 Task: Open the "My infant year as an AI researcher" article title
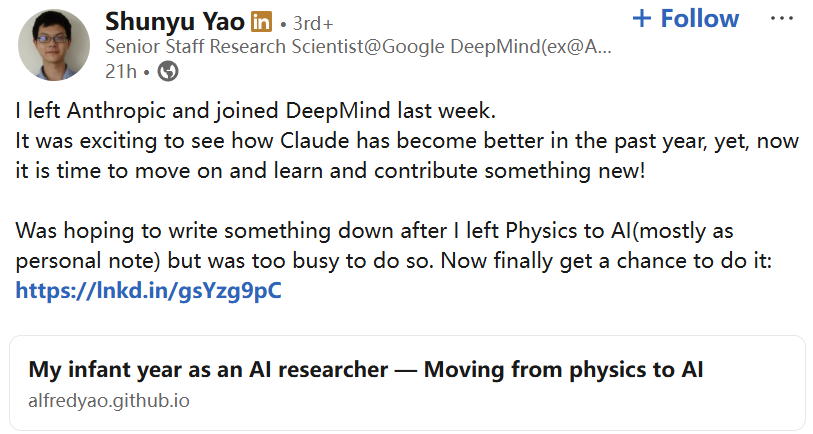point(366,370)
